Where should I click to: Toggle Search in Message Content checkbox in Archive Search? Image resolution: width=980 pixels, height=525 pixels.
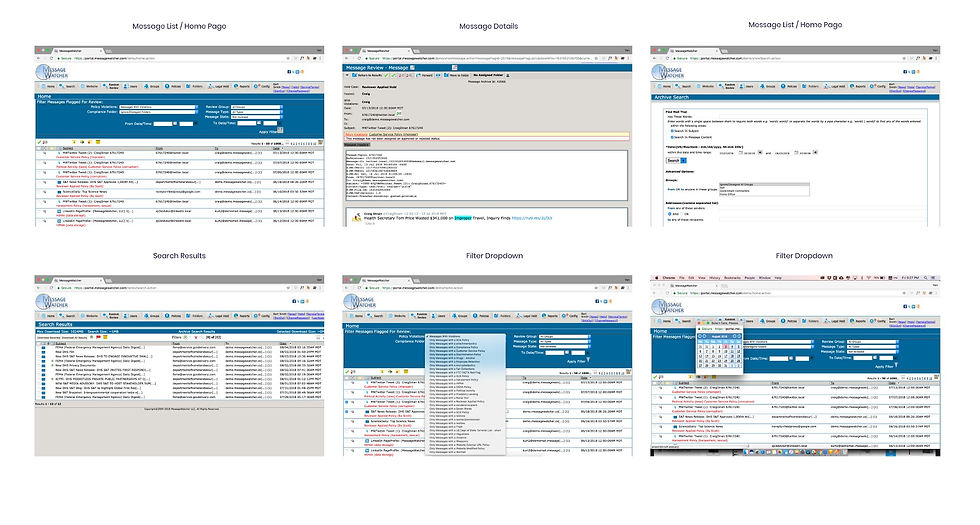(x=672, y=137)
